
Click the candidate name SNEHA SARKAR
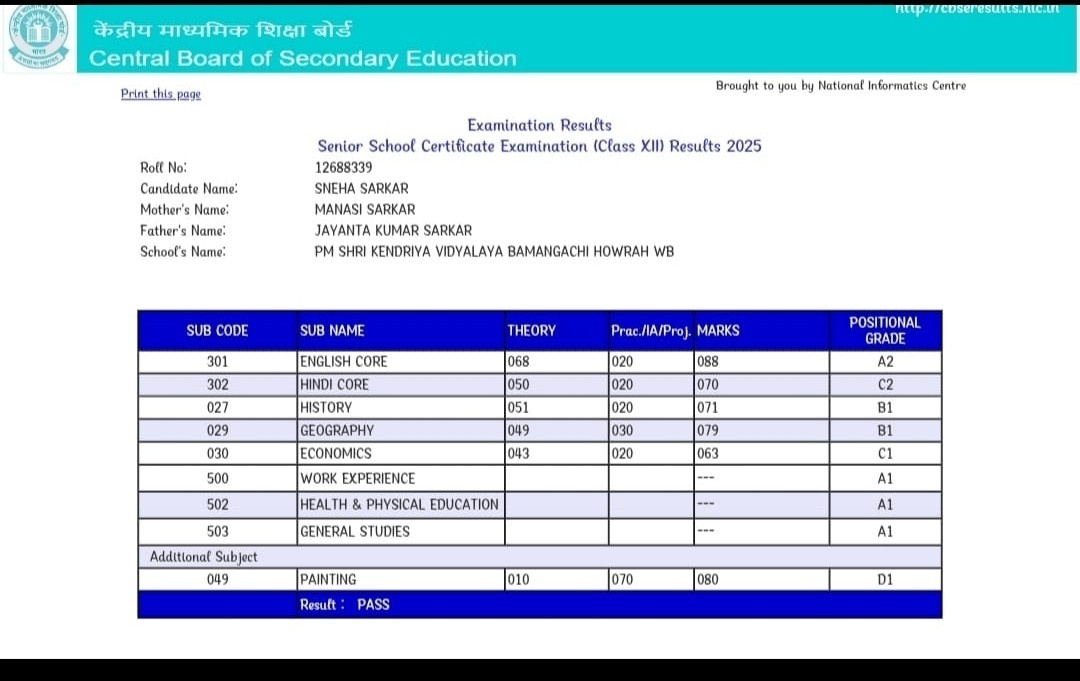coord(361,188)
